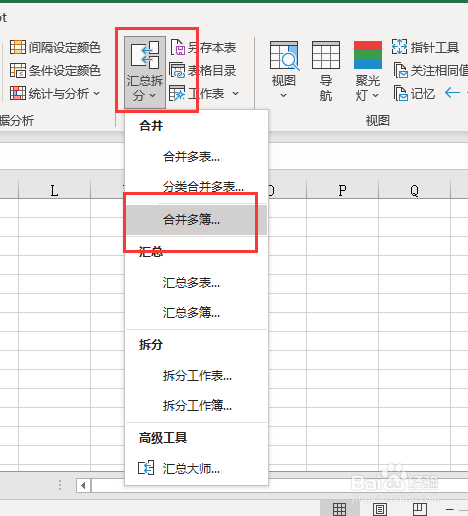468x516 pixels.
Task: Click the 导航 table icon
Action: (x=326, y=55)
